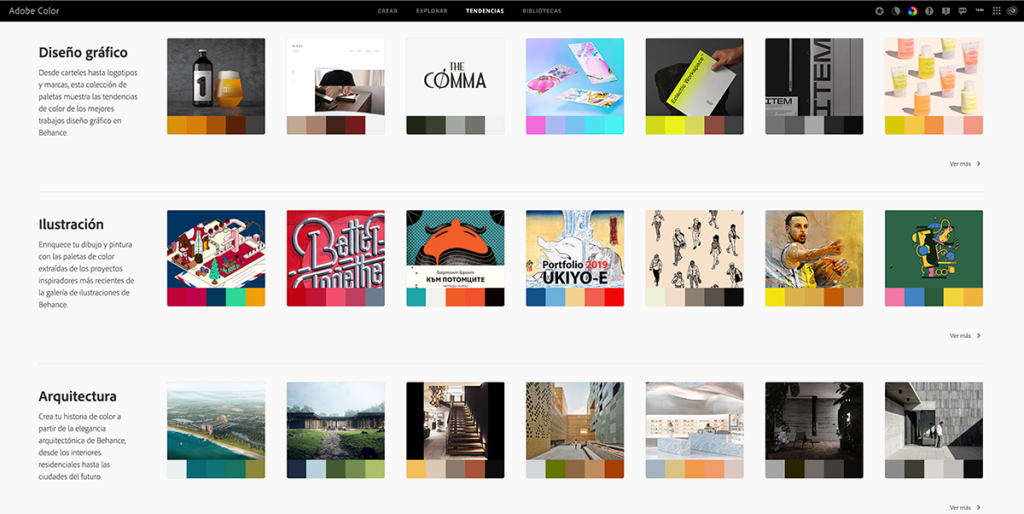This screenshot has height=514, width=1024.
Task: Pick the pink swatch under green abstract illustration
Action: pos(895,297)
